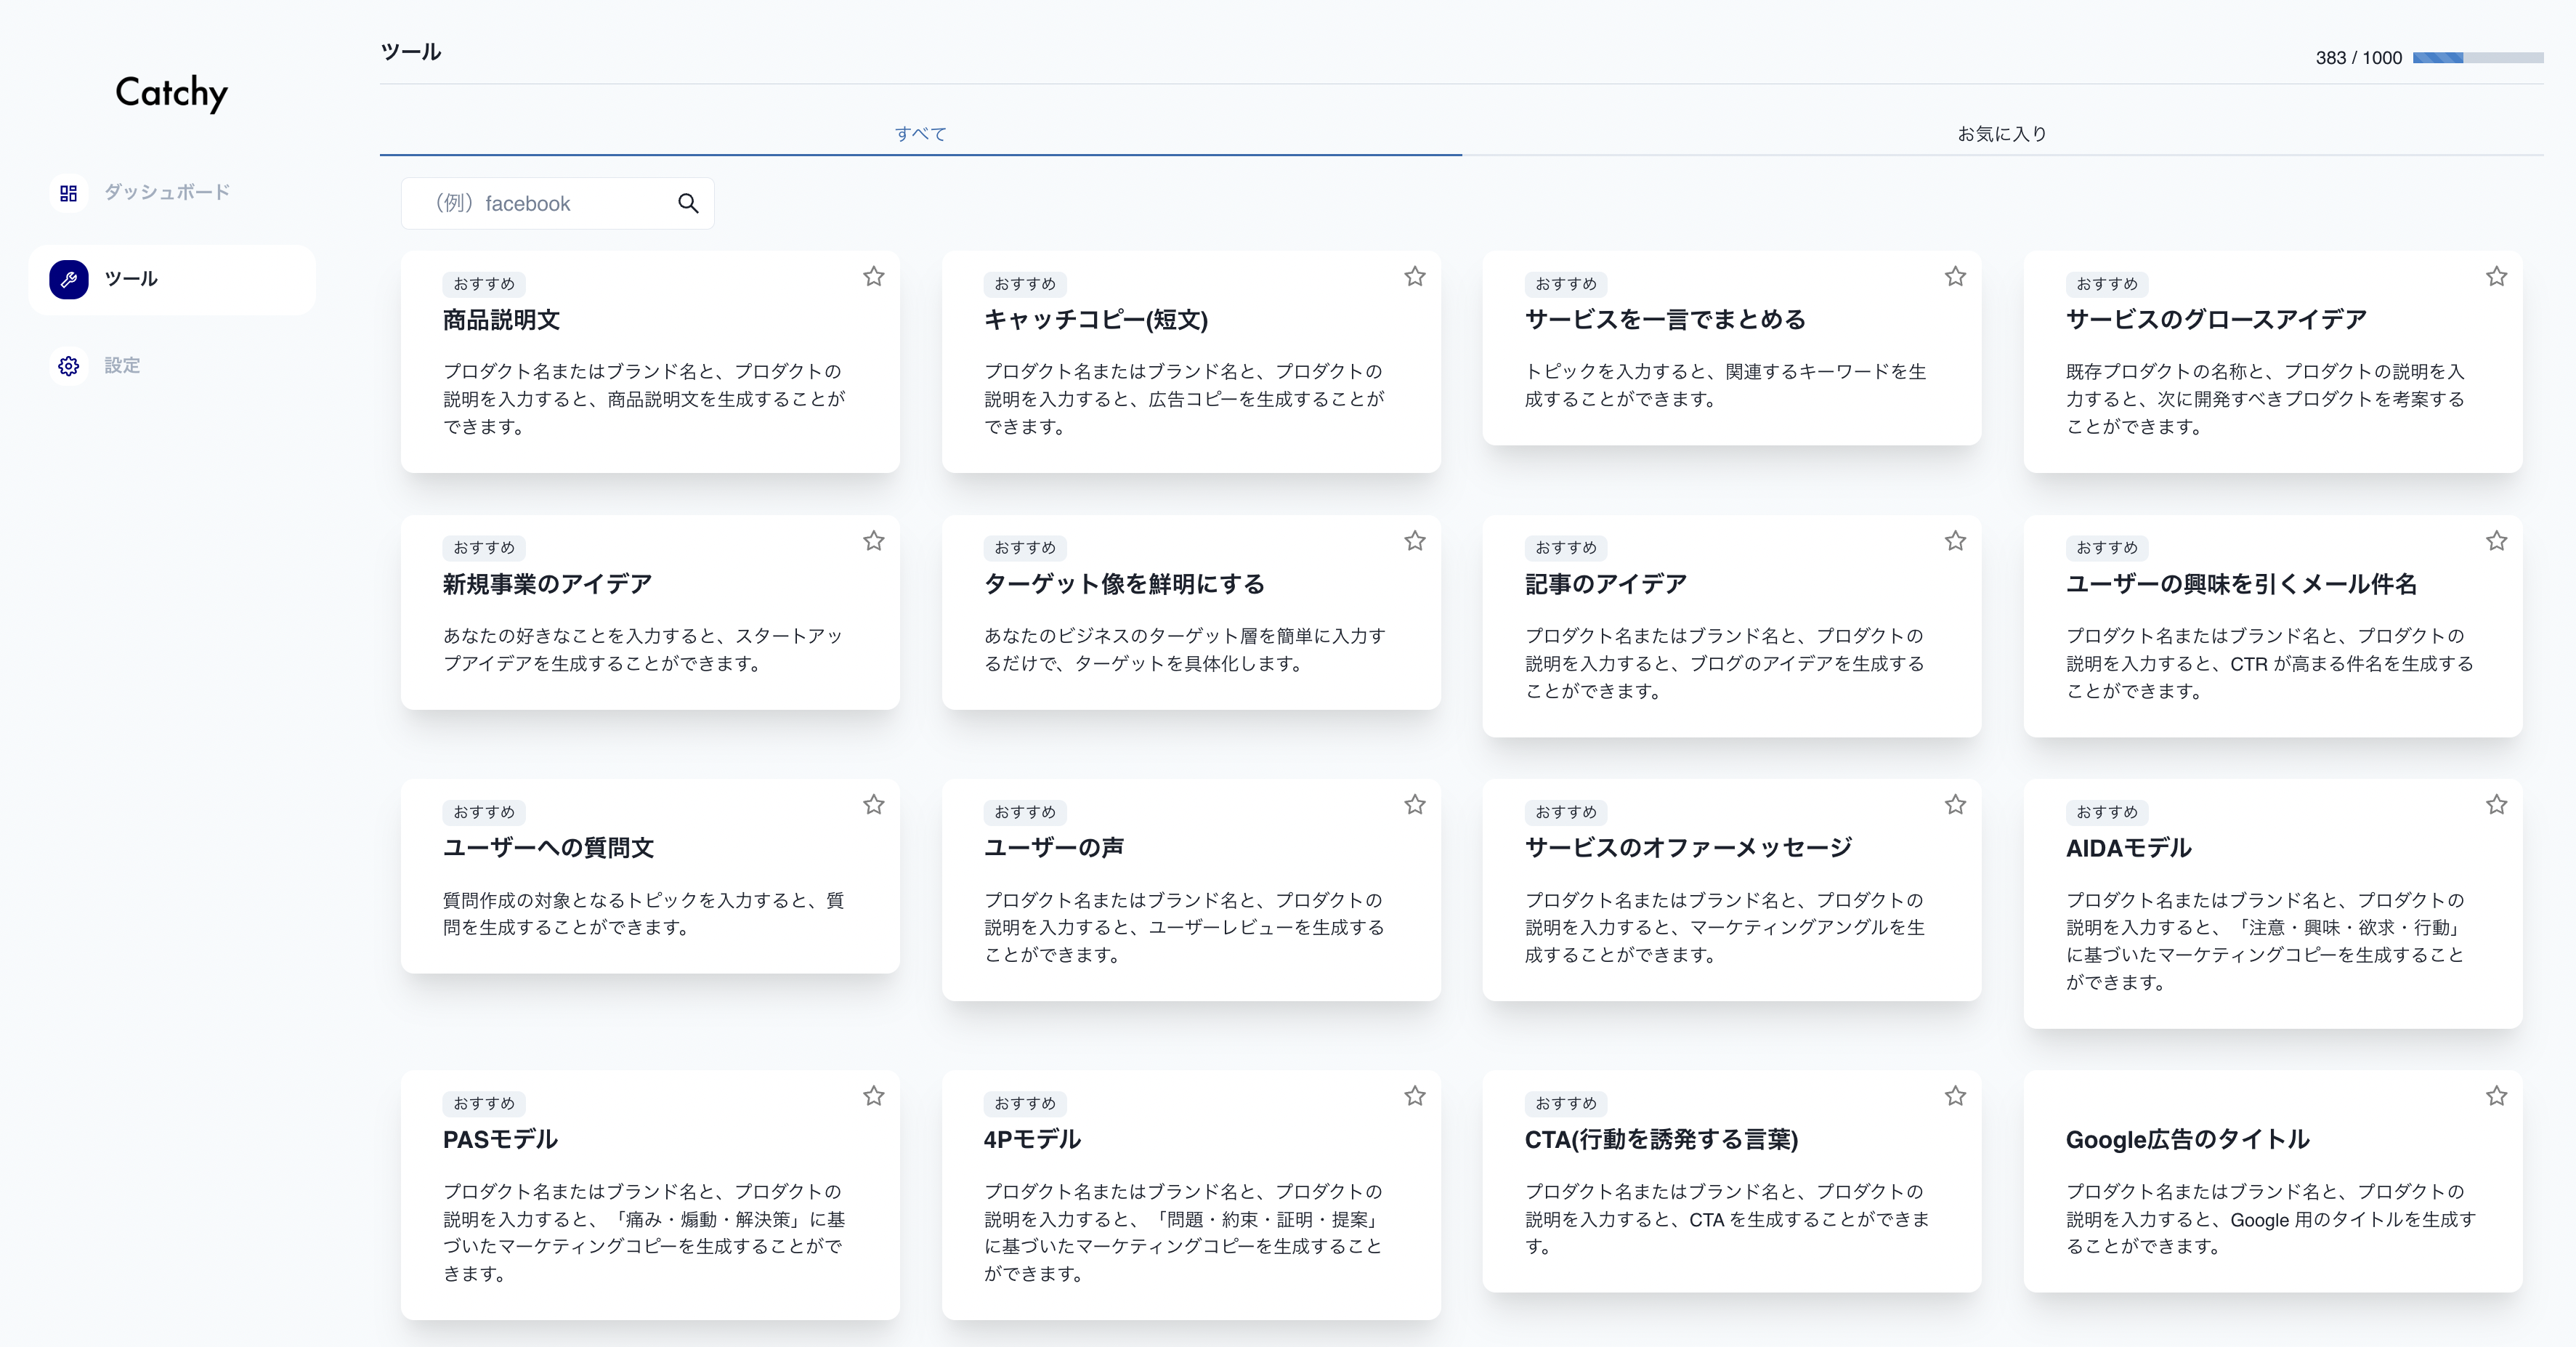Viewport: 2576px width, 1347px height.
Task: Open the CTA(行動を誘発する言葉) tool card
Action: (1660, 1140)
